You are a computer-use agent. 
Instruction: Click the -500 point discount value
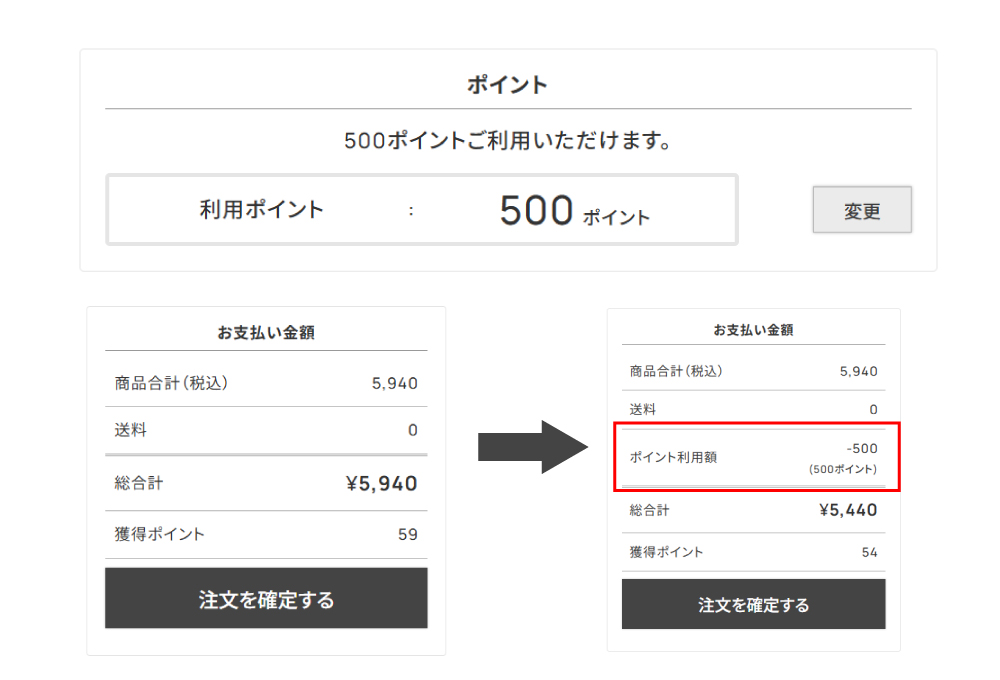(x=861, y=449)
